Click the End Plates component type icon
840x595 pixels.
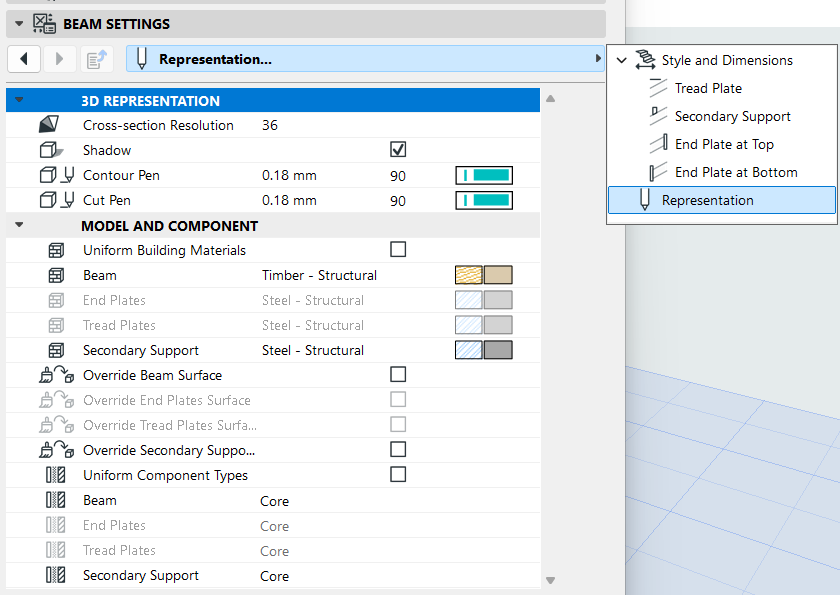pyautogui.click(x=56, y=525)
